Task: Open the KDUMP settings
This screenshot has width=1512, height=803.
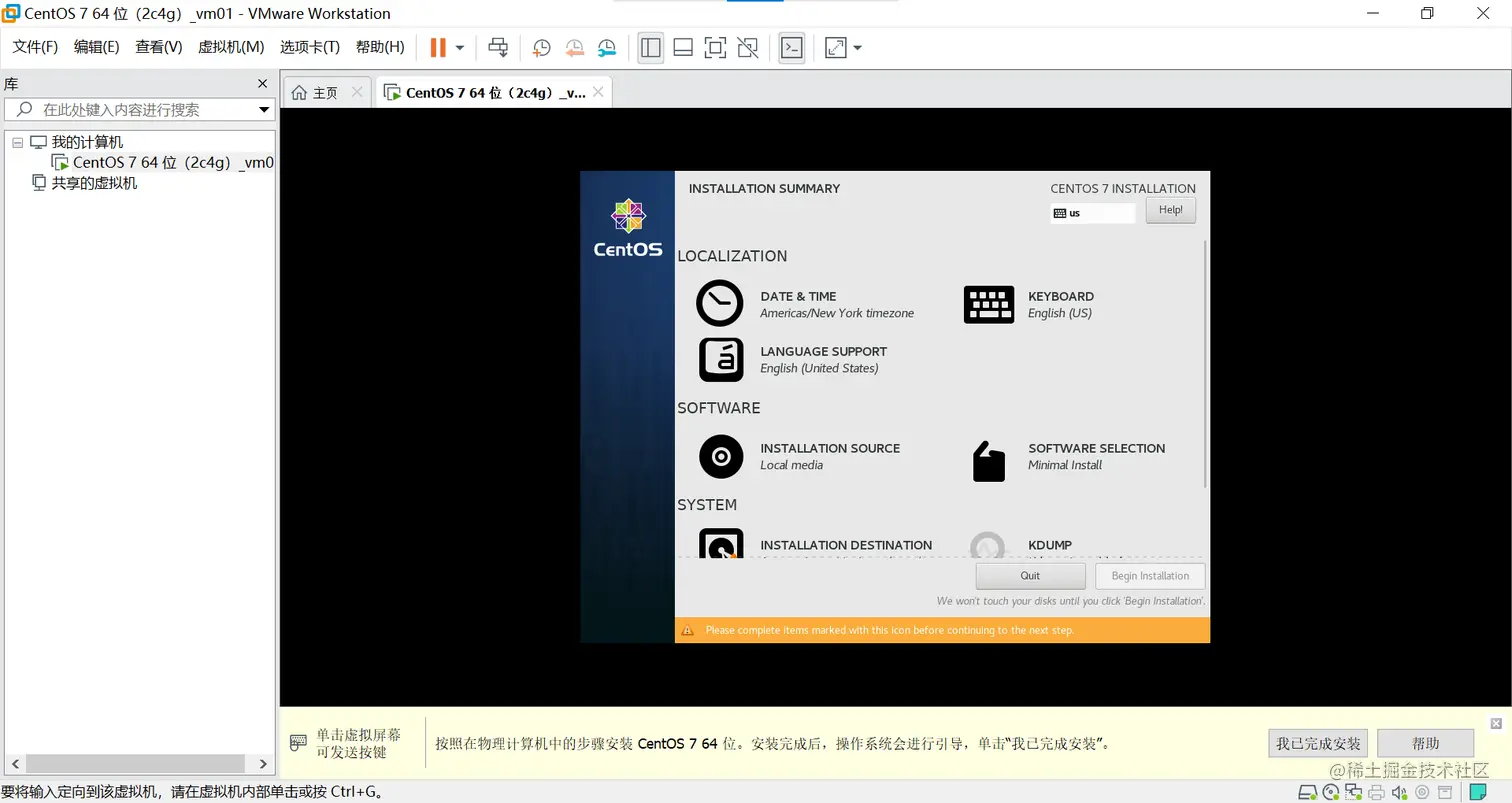Action: 1021,545
